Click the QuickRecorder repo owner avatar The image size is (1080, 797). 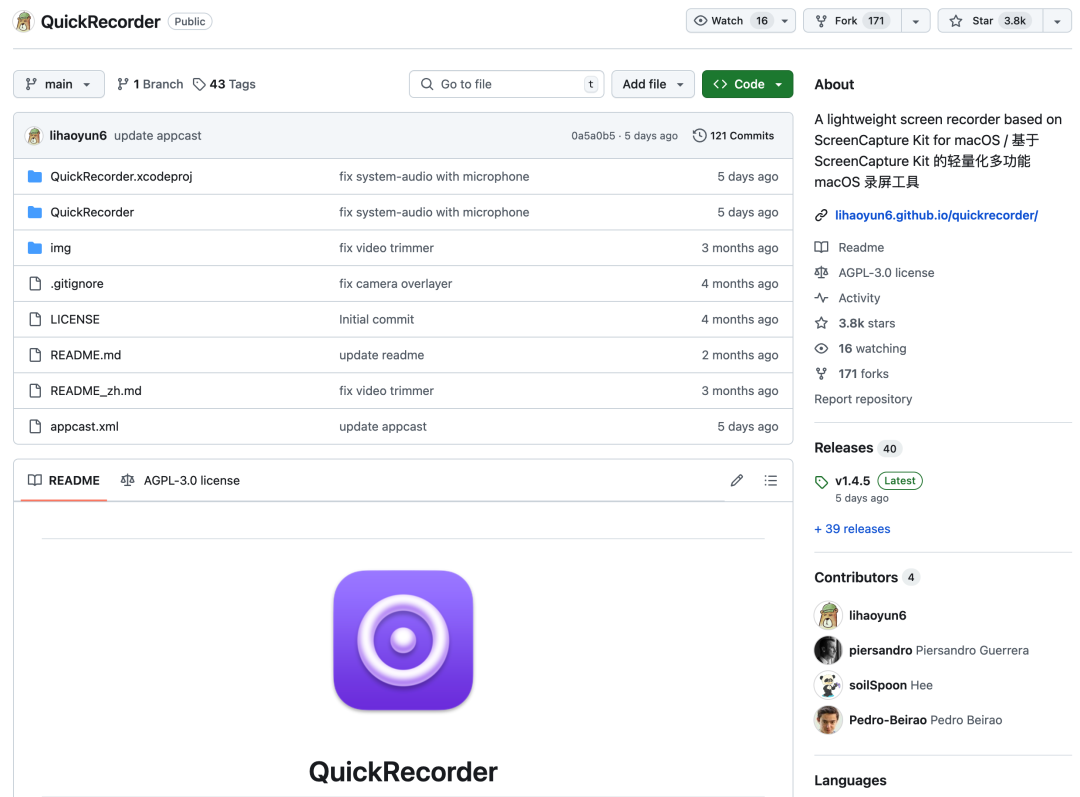point(23,21)
